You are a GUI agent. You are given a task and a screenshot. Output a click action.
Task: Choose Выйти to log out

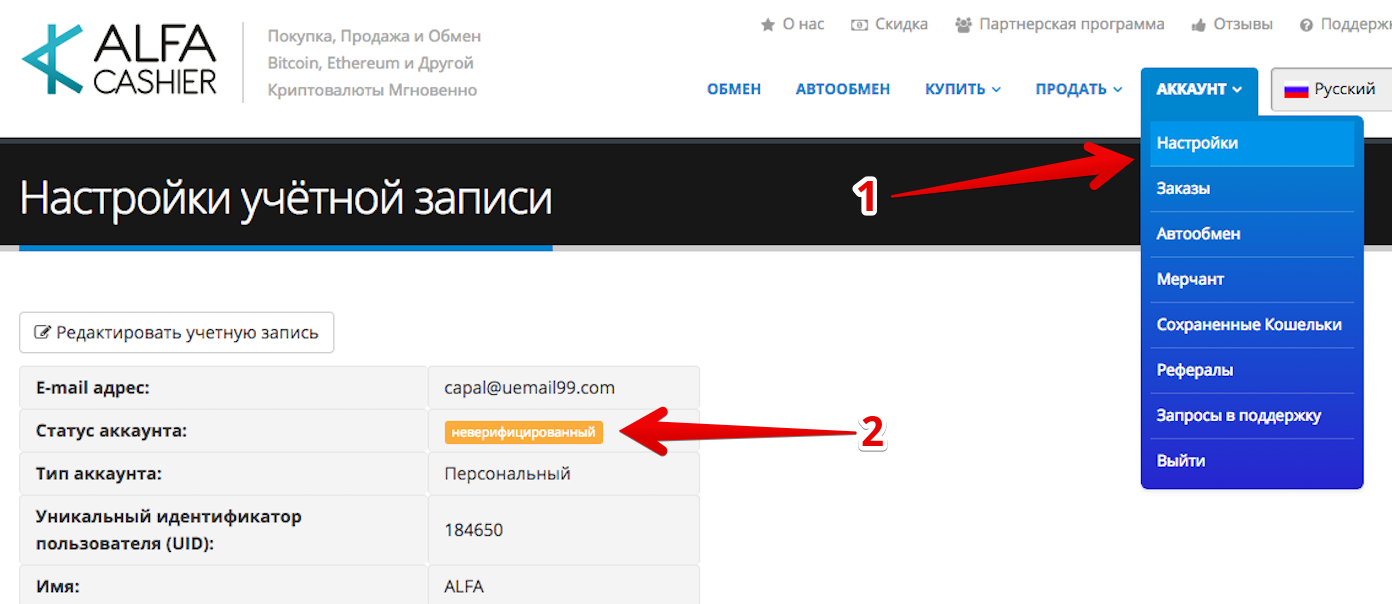coord(1252,461)
